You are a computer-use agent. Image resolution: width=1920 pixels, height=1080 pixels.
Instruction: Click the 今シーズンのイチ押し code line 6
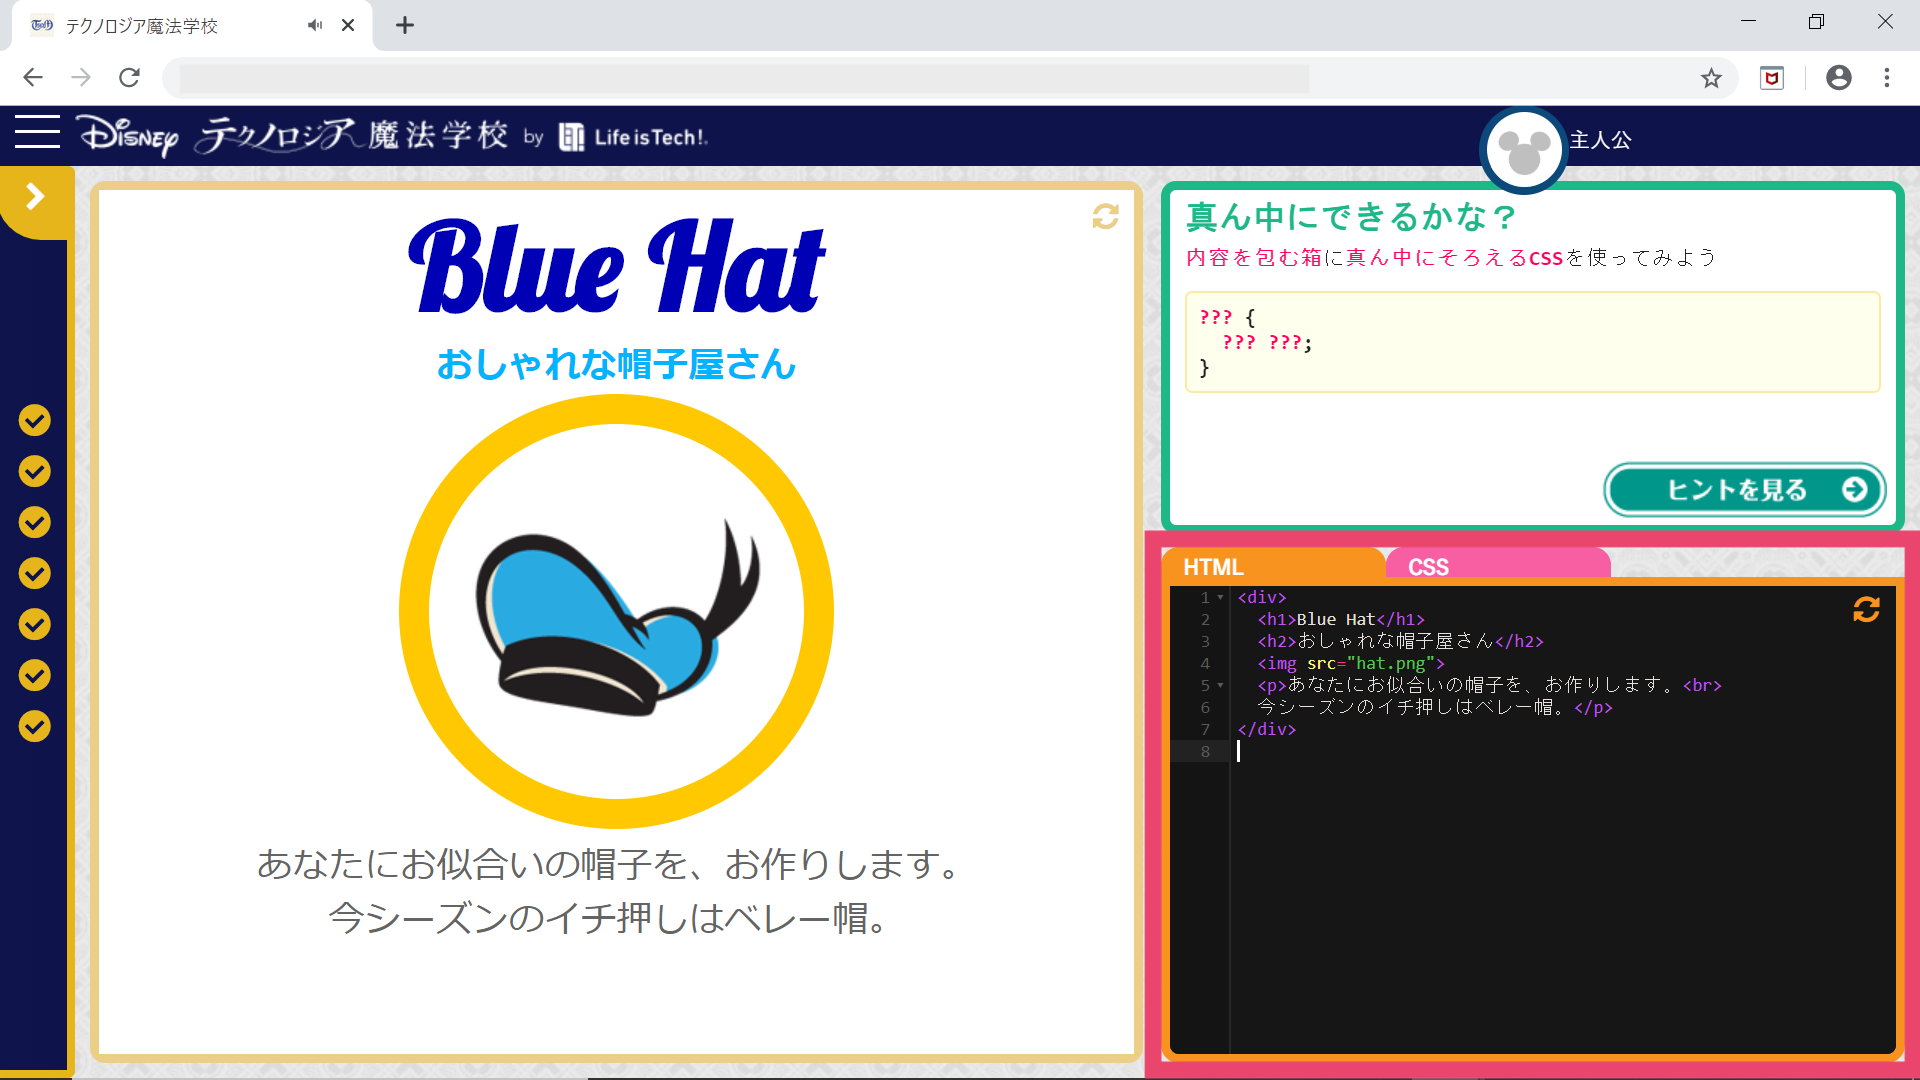coord(1434,707)
